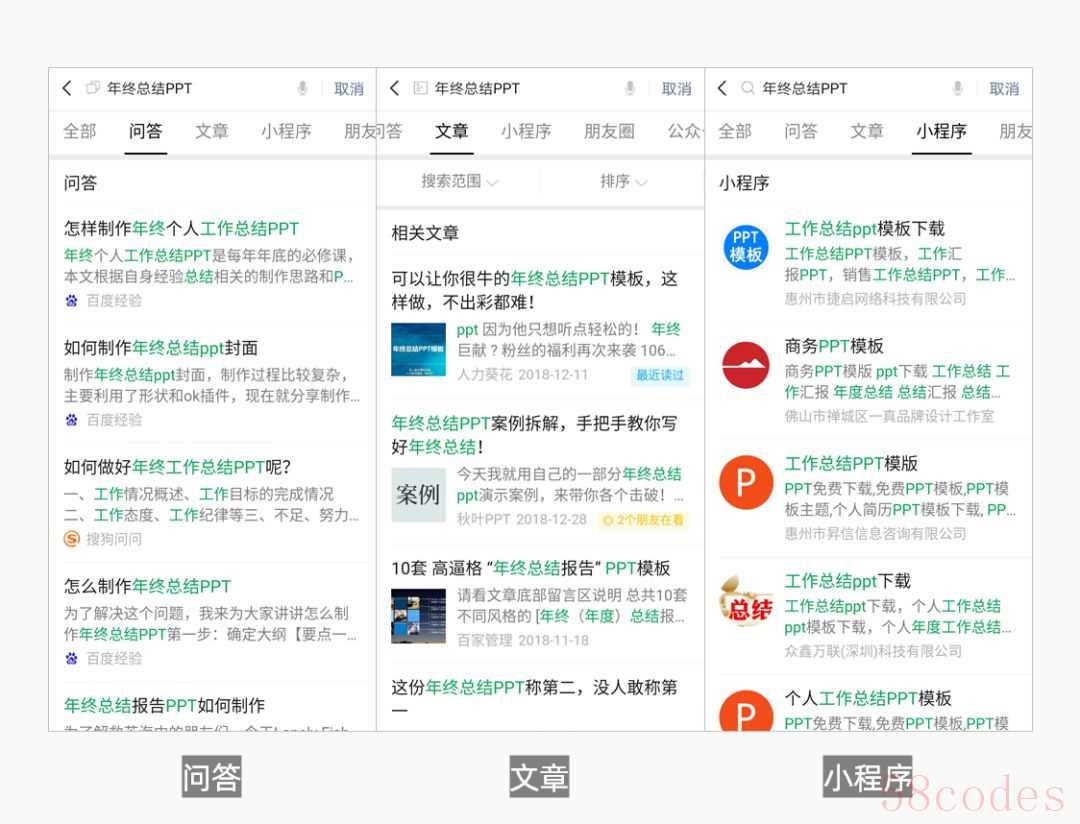Select 问答 tab in the 小程序 screen
Screen dimensions: 1080x824
click(801, 131)
